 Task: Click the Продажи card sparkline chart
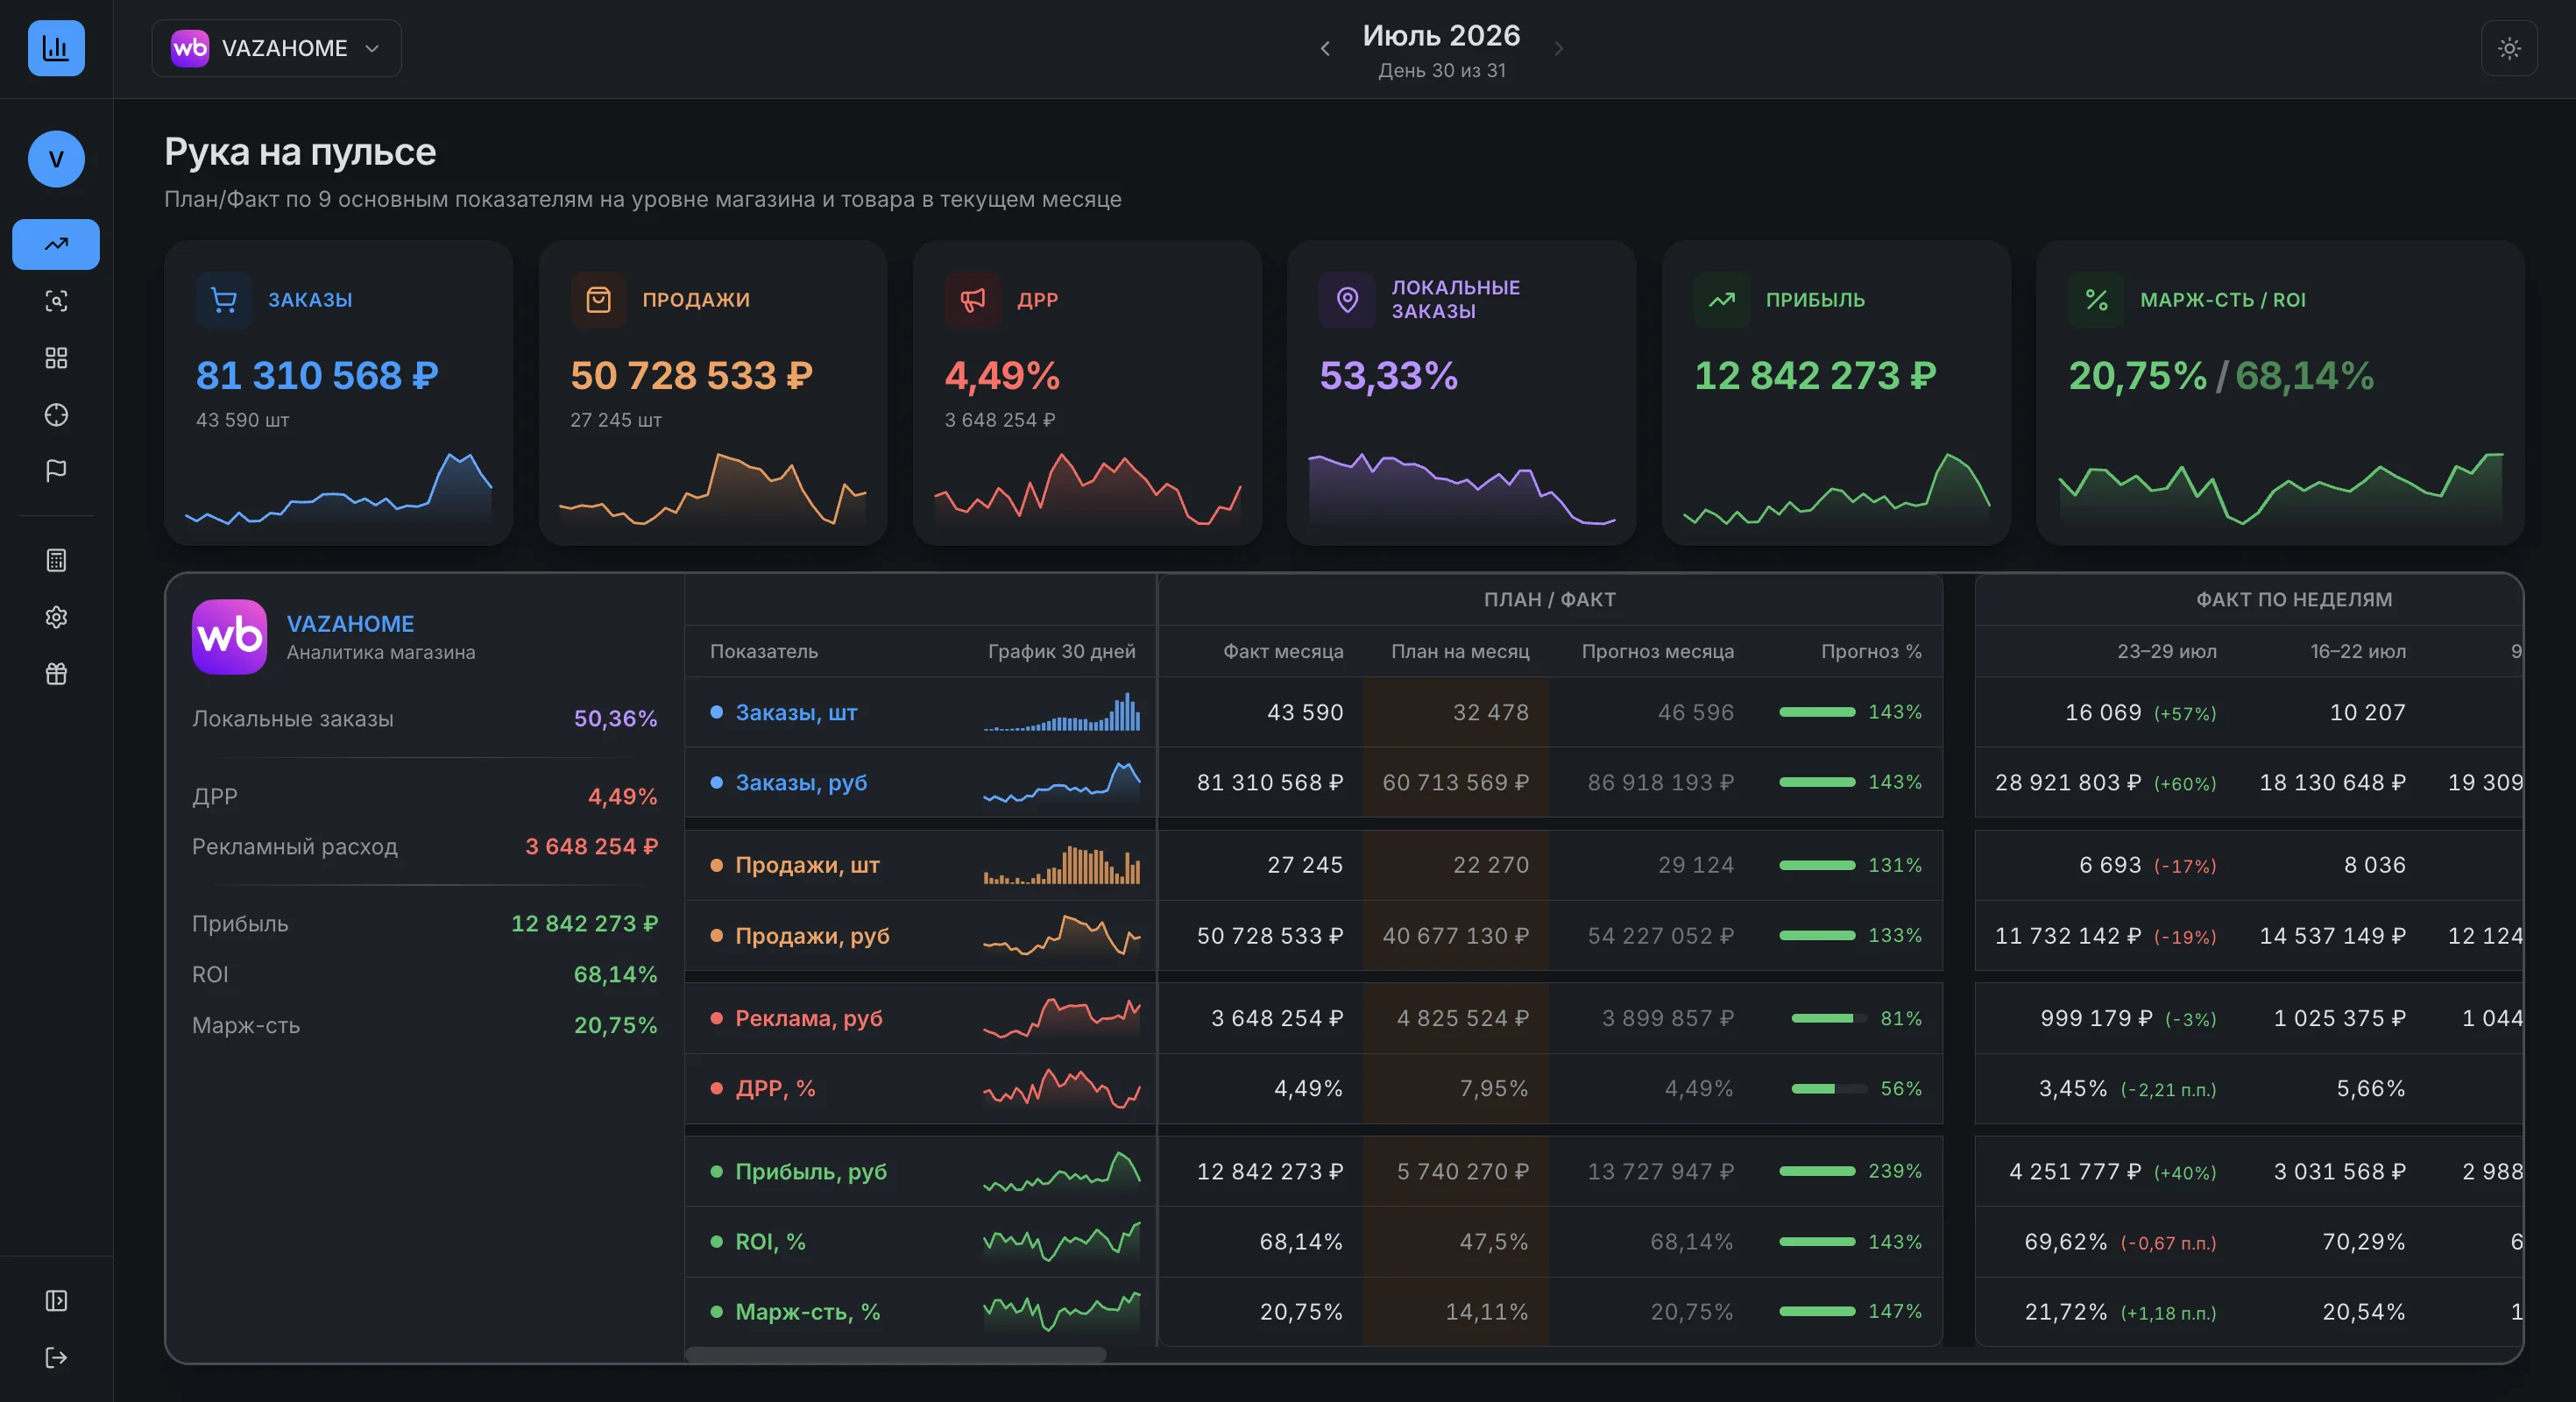tap(713, 488)
